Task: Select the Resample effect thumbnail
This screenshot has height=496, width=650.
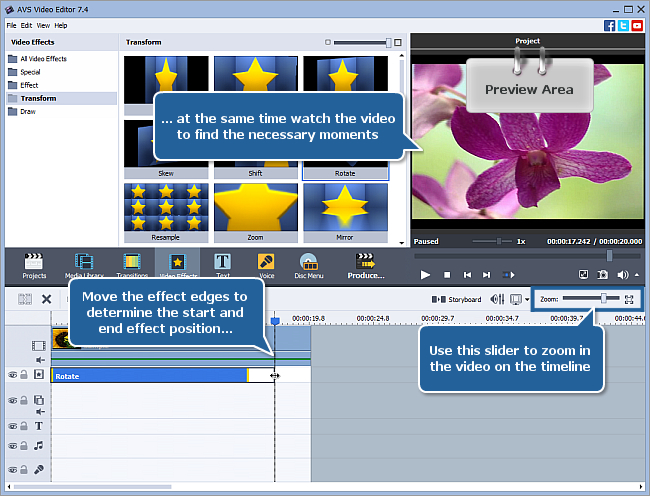Action: (166, 213)
